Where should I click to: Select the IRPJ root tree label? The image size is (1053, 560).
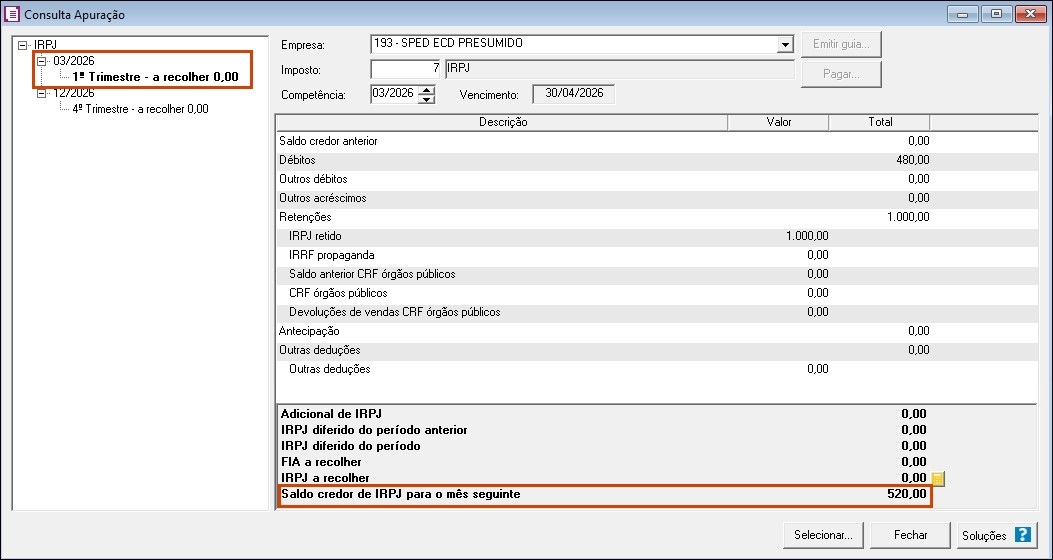tap(46, 46)
